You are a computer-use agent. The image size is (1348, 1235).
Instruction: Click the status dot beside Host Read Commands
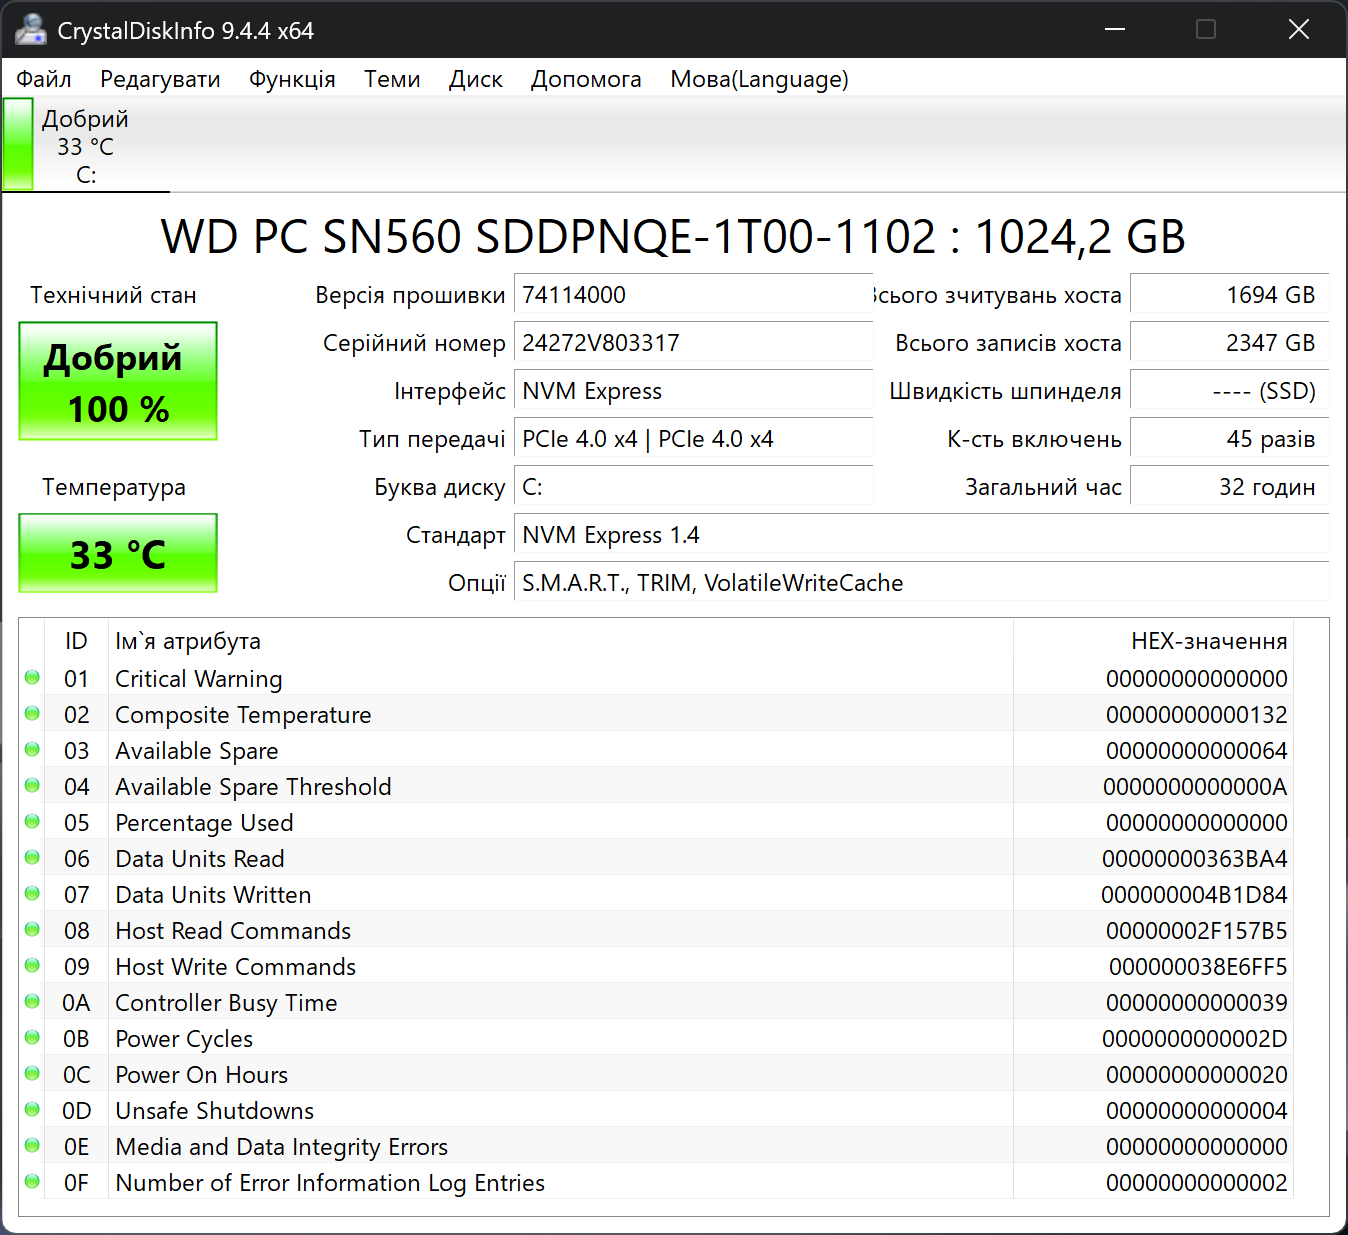(x=32, y=930)
